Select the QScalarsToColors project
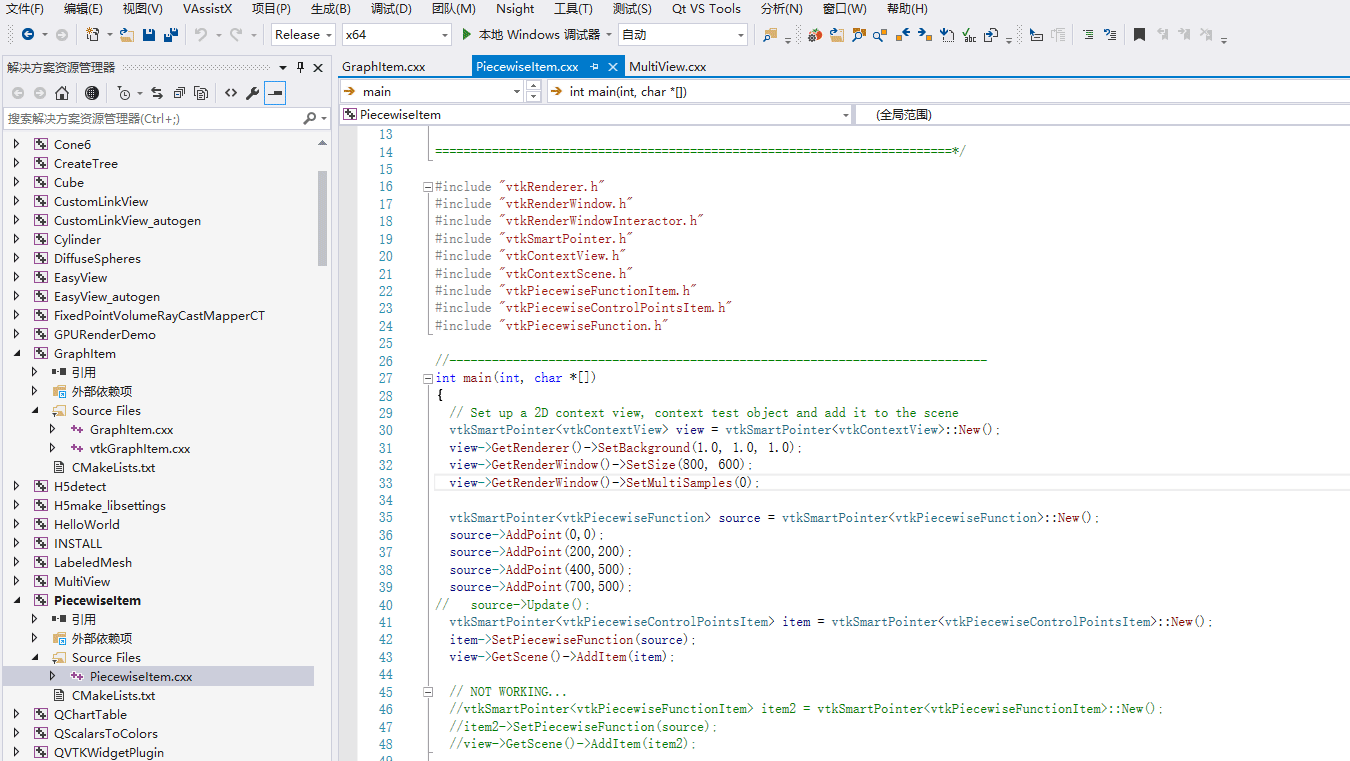 pyautogui.click(x=106, y=734)
